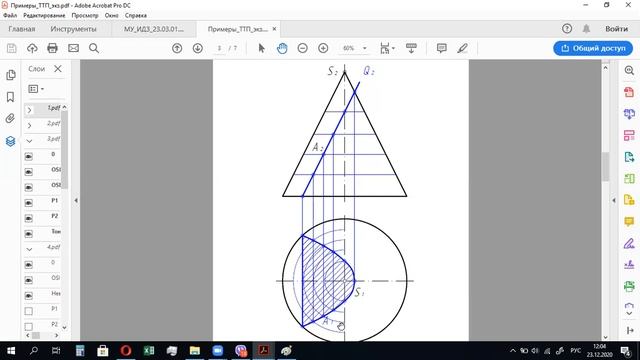Add a comment with sticky note icon
This screenshot has width=640, height=360.
click(x=442, y=48)
